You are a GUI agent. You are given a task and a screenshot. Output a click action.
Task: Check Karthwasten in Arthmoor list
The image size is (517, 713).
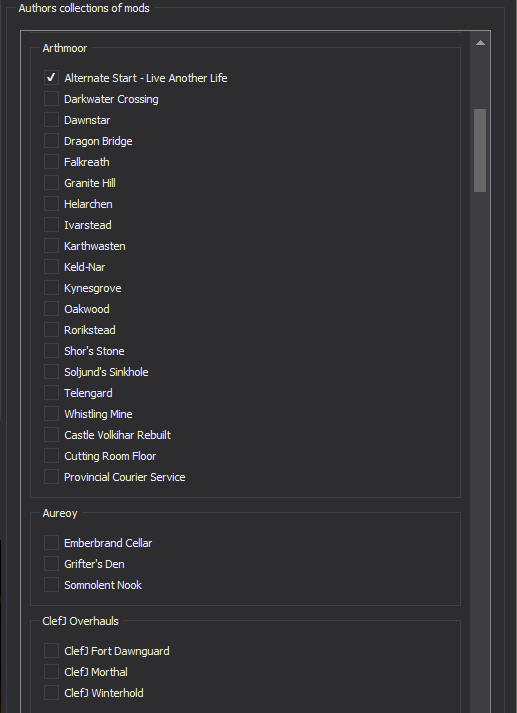coord(51,246)
